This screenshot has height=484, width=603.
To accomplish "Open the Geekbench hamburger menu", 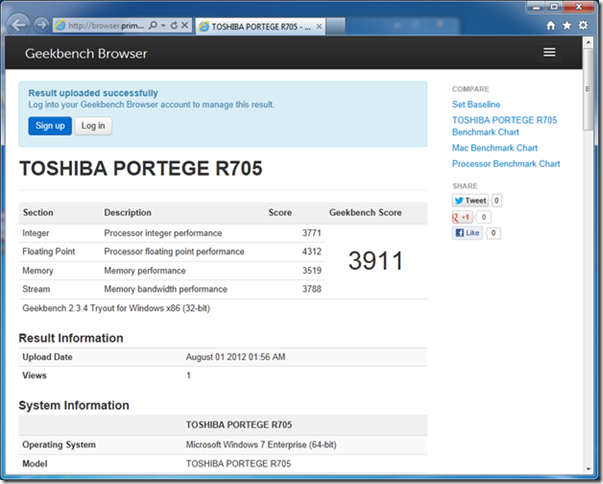I will (549, 52).
